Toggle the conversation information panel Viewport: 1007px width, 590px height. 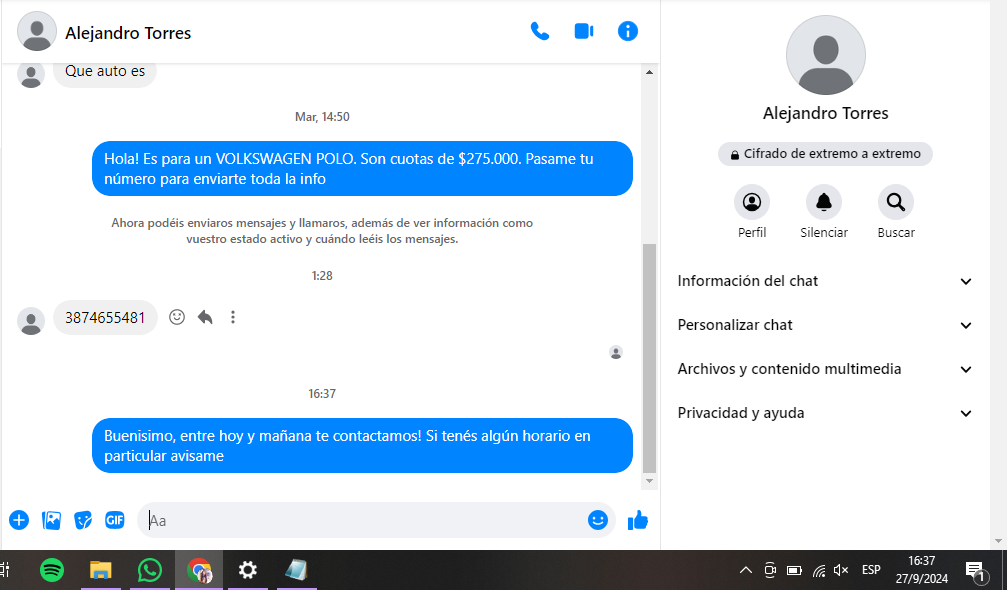coord(628,31)
